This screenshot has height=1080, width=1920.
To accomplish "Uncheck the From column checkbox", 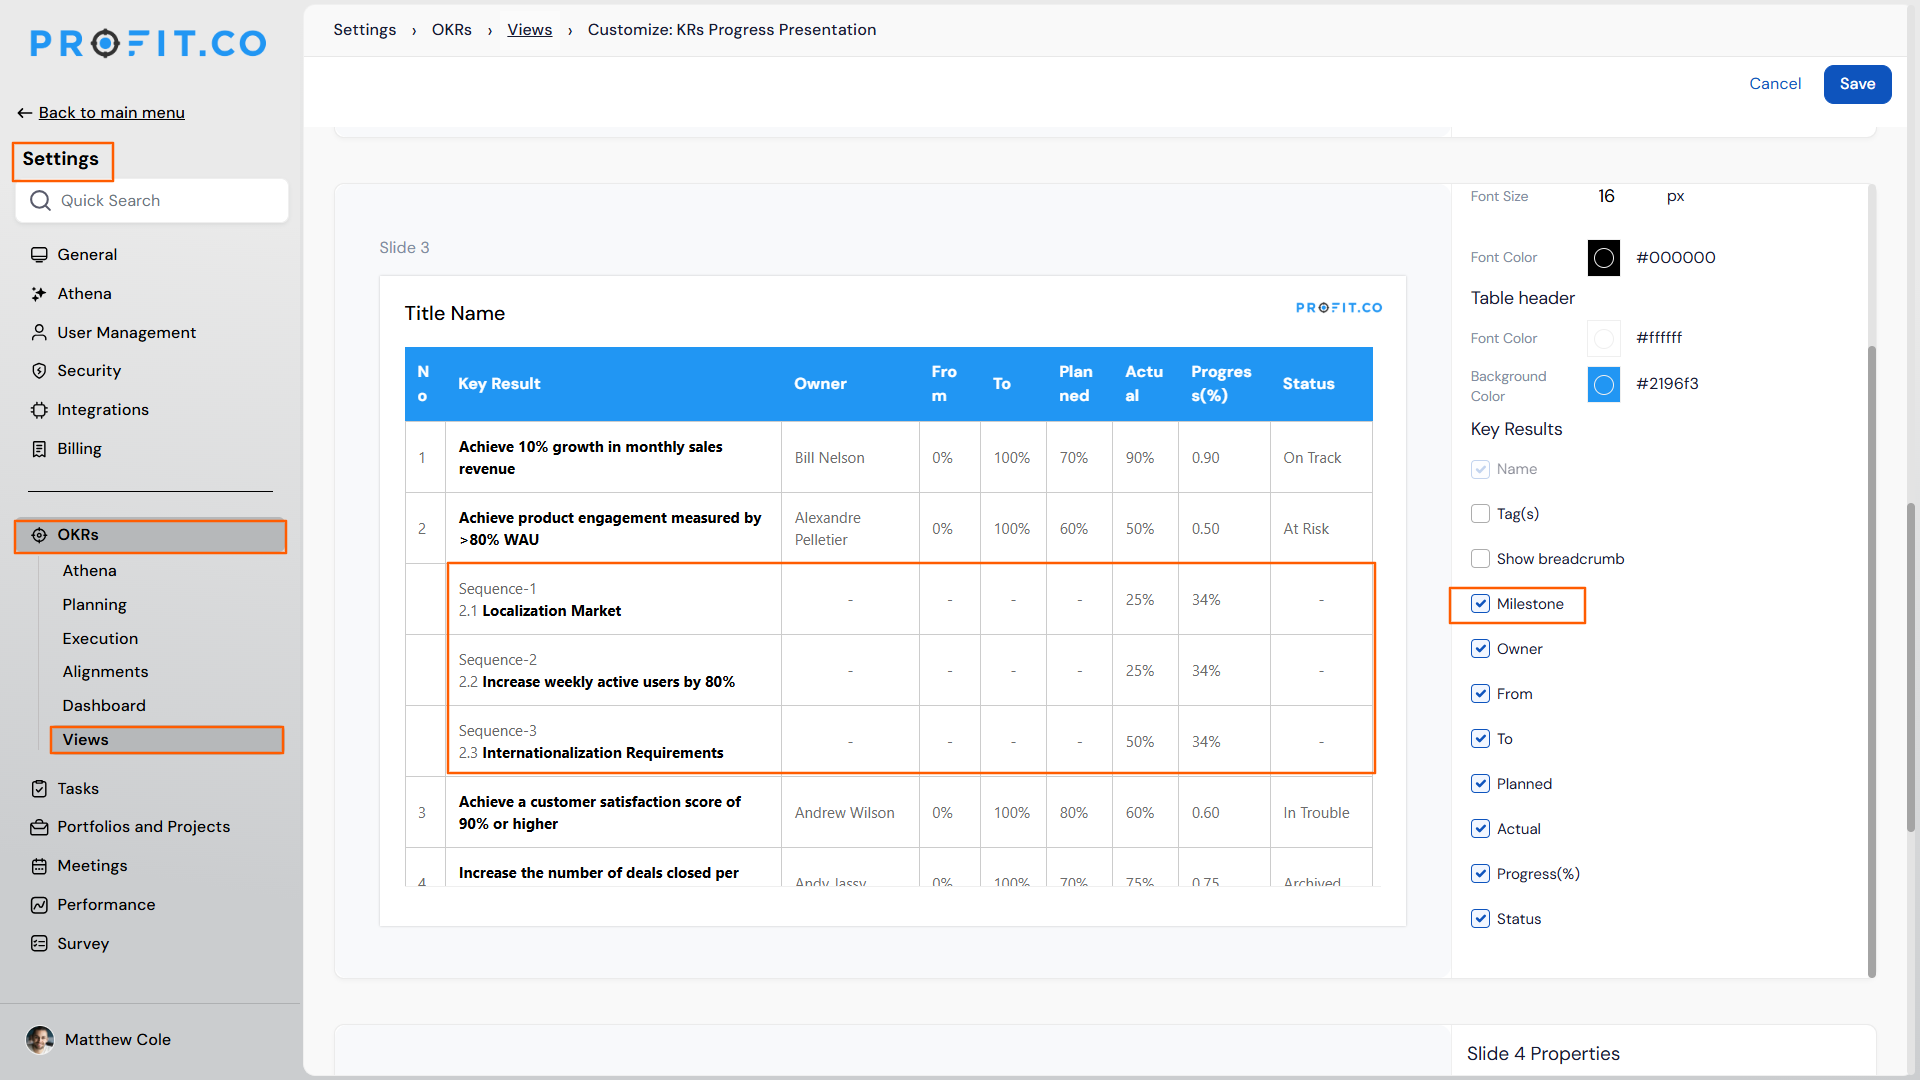I will [1480, 694].
